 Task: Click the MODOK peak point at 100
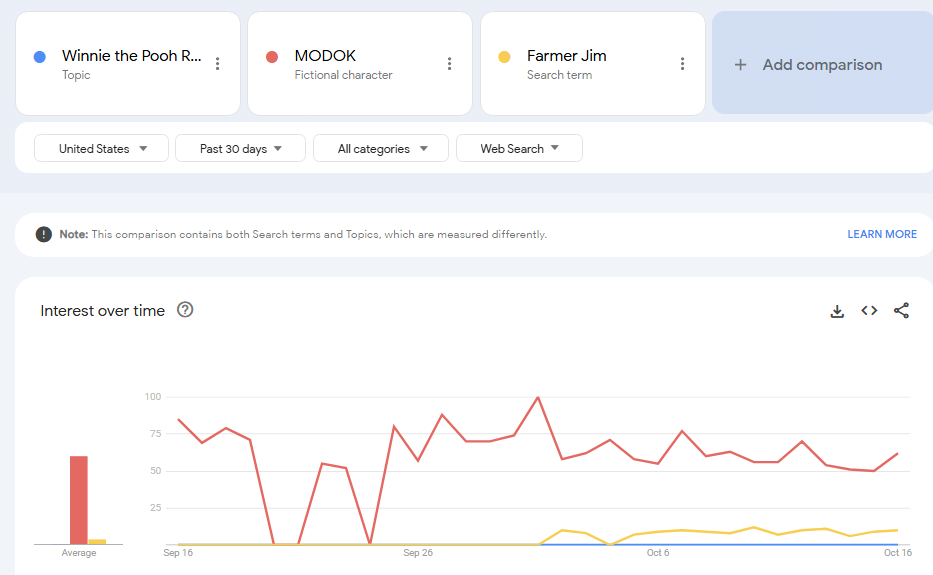(538, 397)
